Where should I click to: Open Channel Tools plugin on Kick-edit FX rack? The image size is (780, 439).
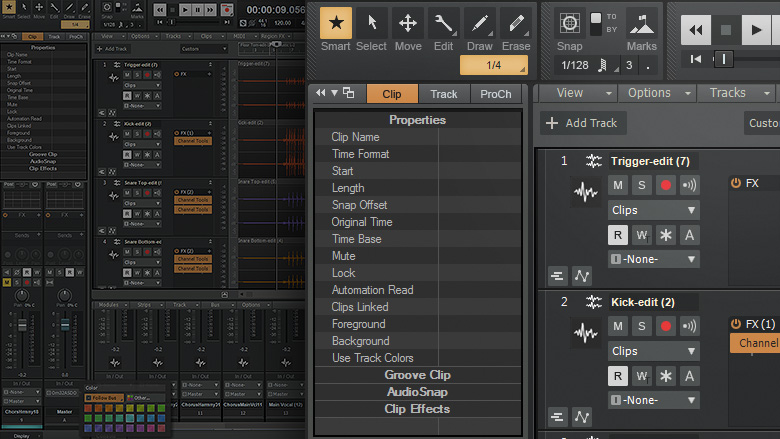point(755,343)
